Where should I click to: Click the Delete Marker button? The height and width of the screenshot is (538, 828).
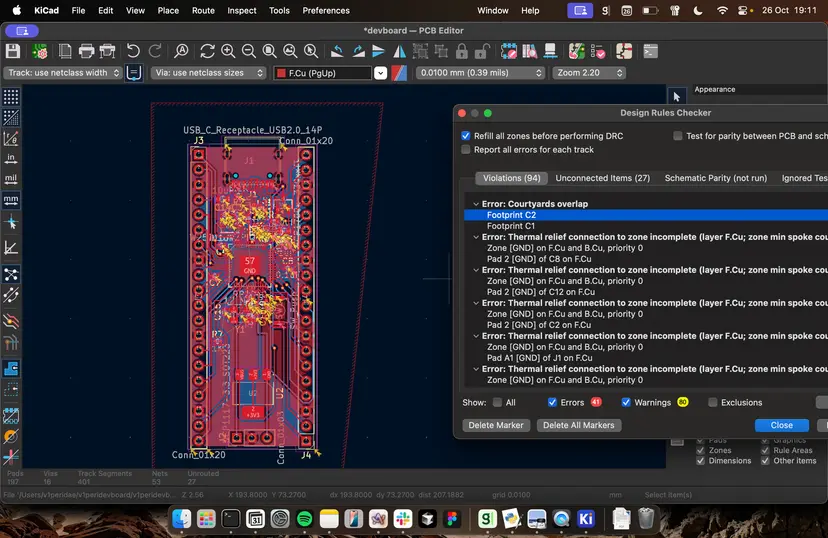point(496,425)
